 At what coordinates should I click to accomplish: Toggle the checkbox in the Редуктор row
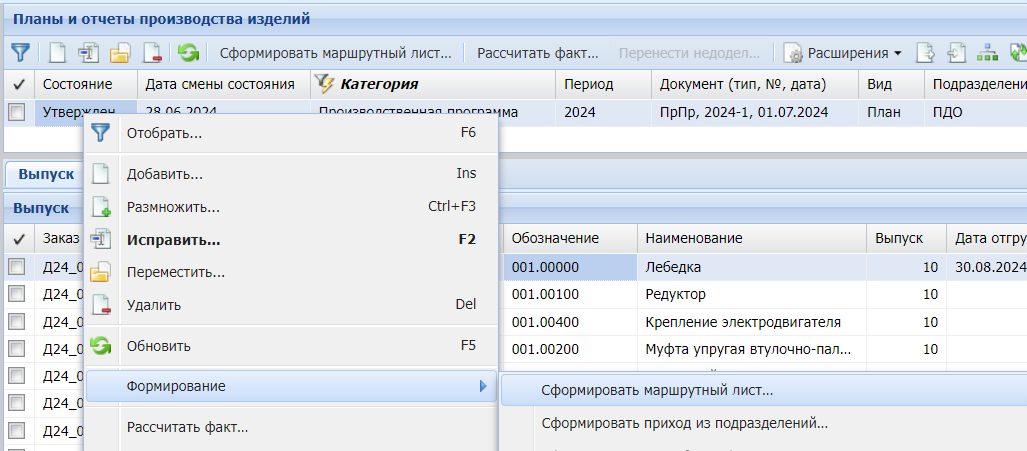[17, 294]
